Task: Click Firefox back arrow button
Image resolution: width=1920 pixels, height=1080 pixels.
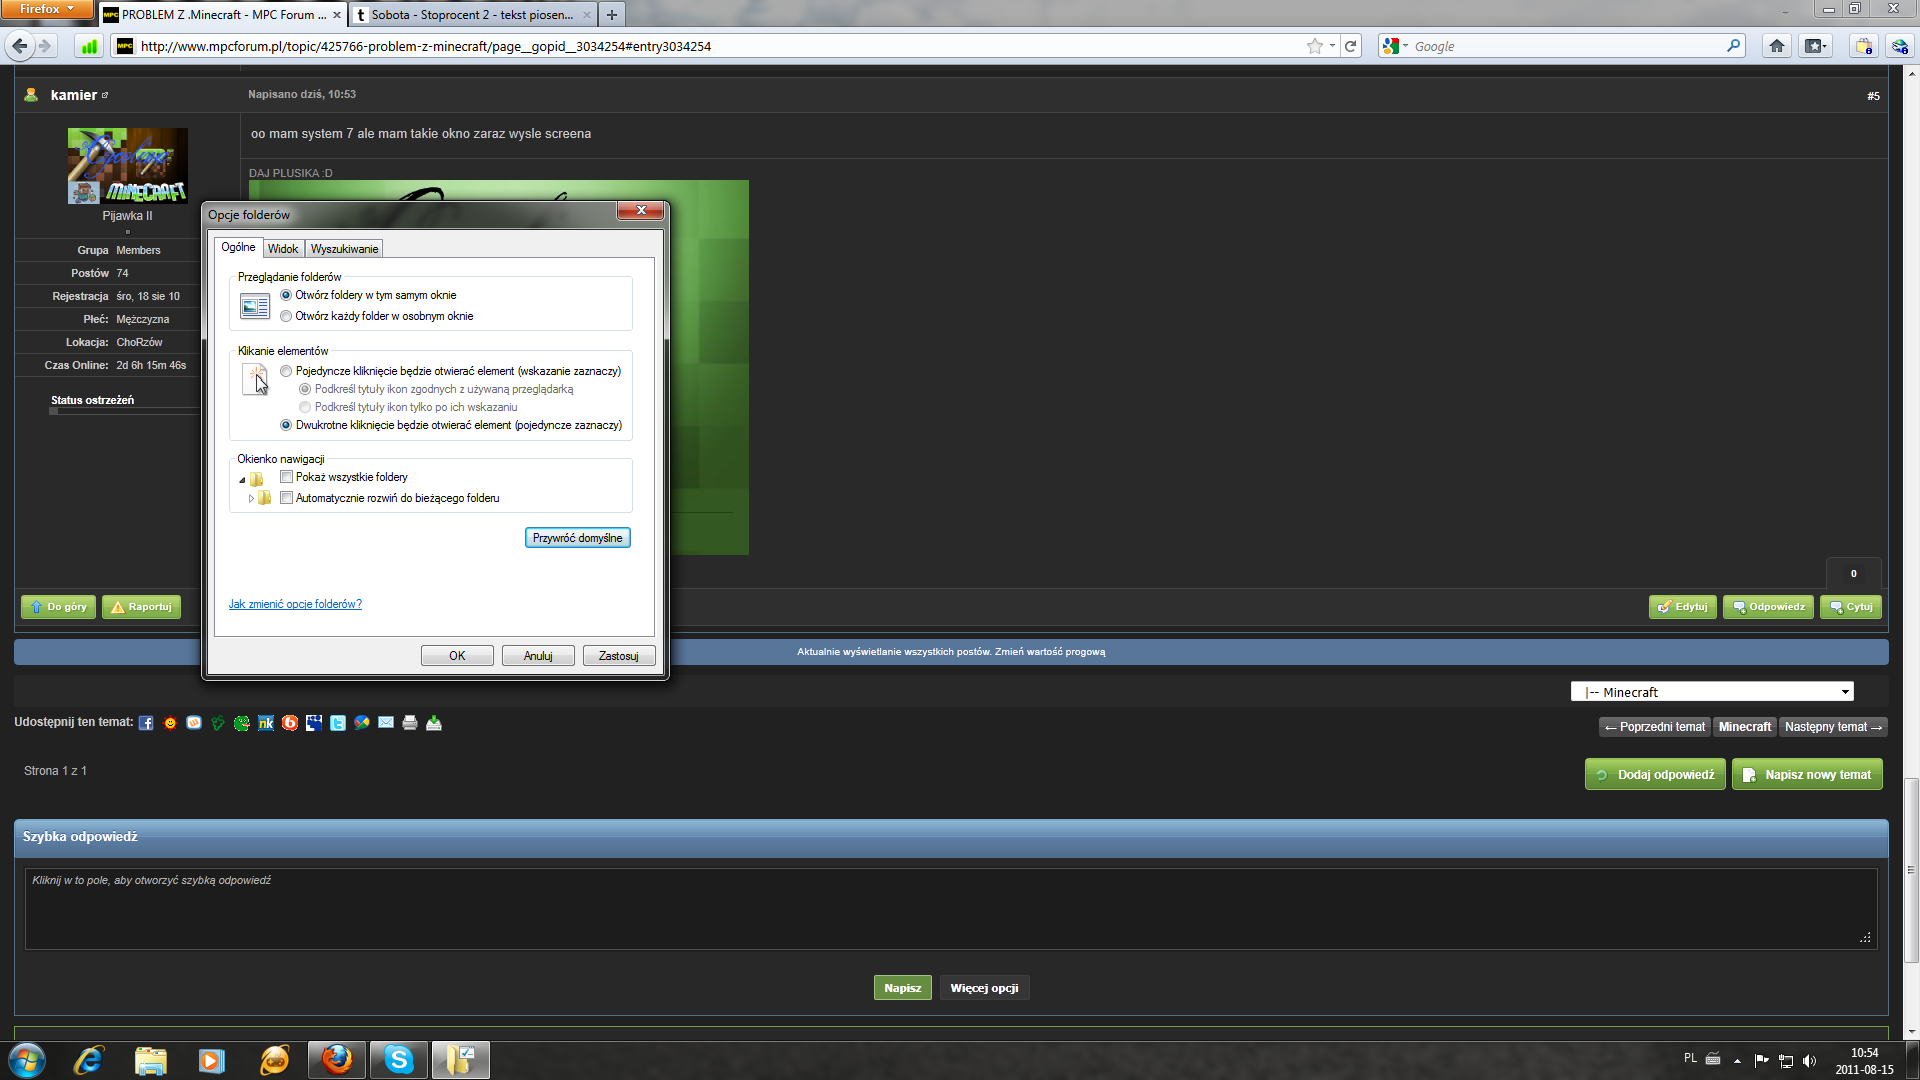Action: [19, 46]
